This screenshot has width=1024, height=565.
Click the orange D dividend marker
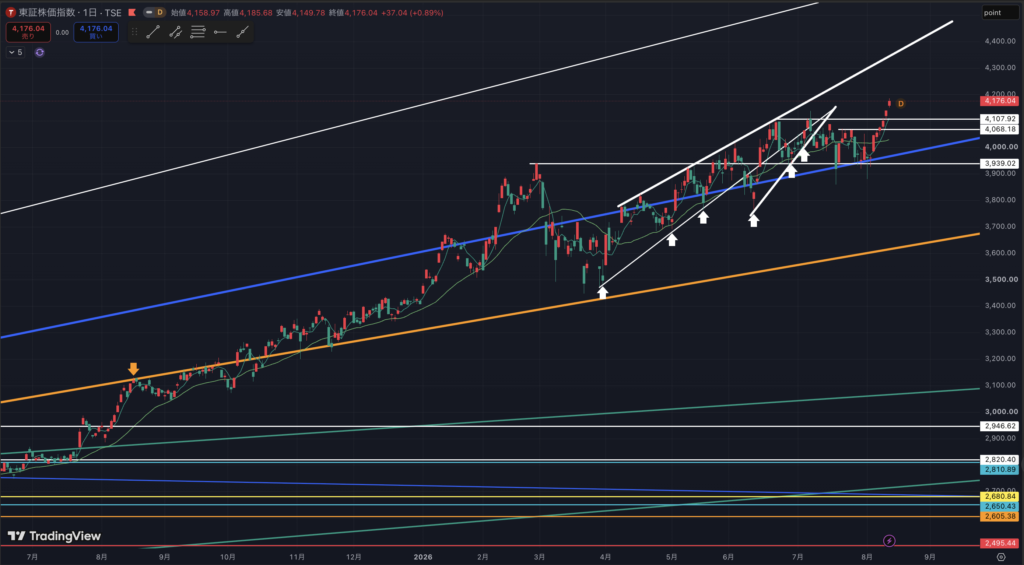pos(901,104)
